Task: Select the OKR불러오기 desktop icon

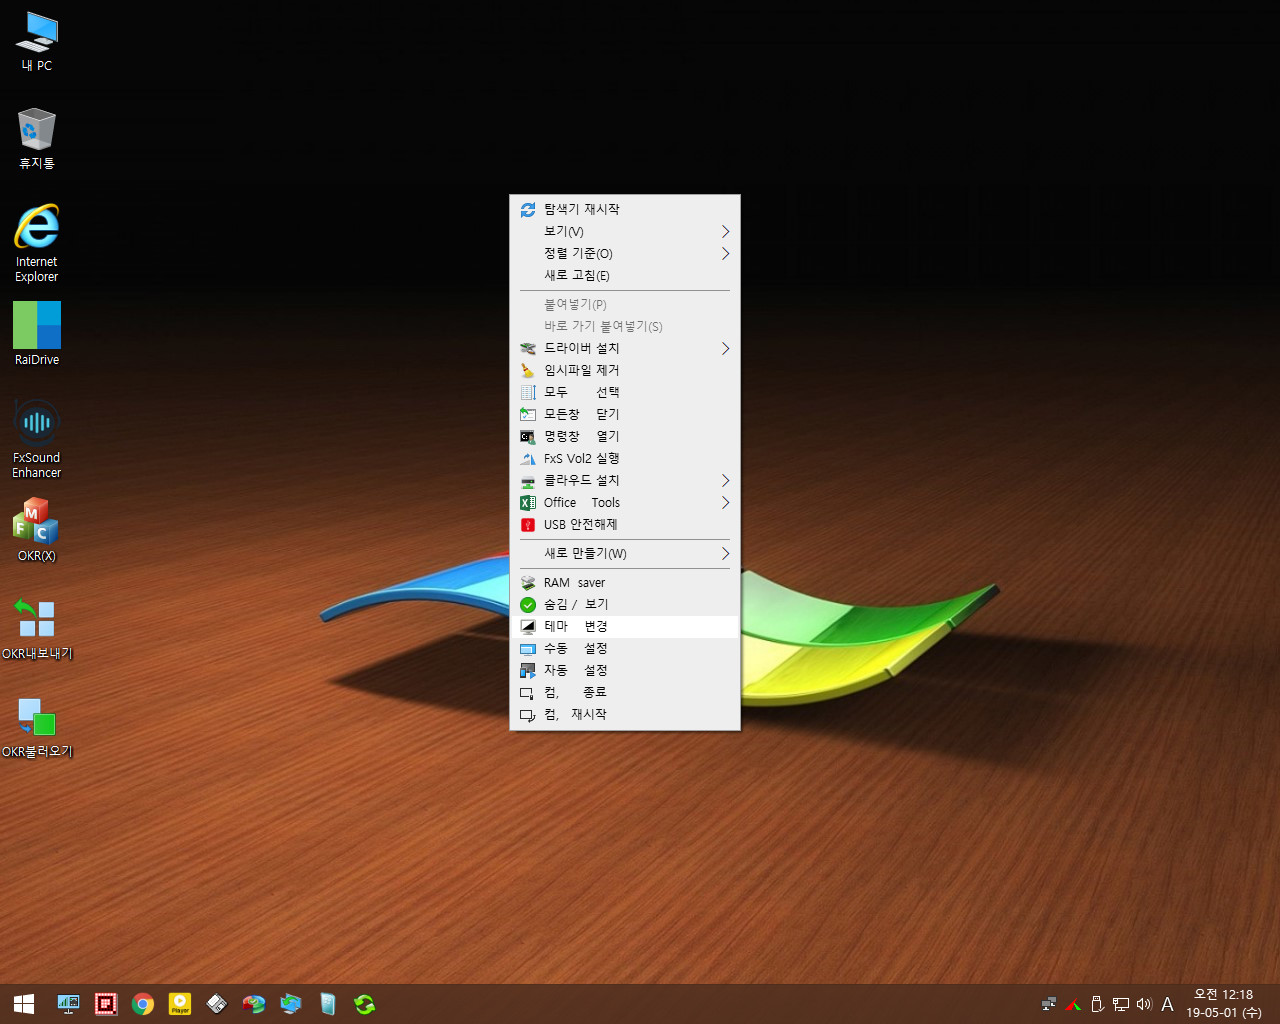Action: [x=37, y=727]
